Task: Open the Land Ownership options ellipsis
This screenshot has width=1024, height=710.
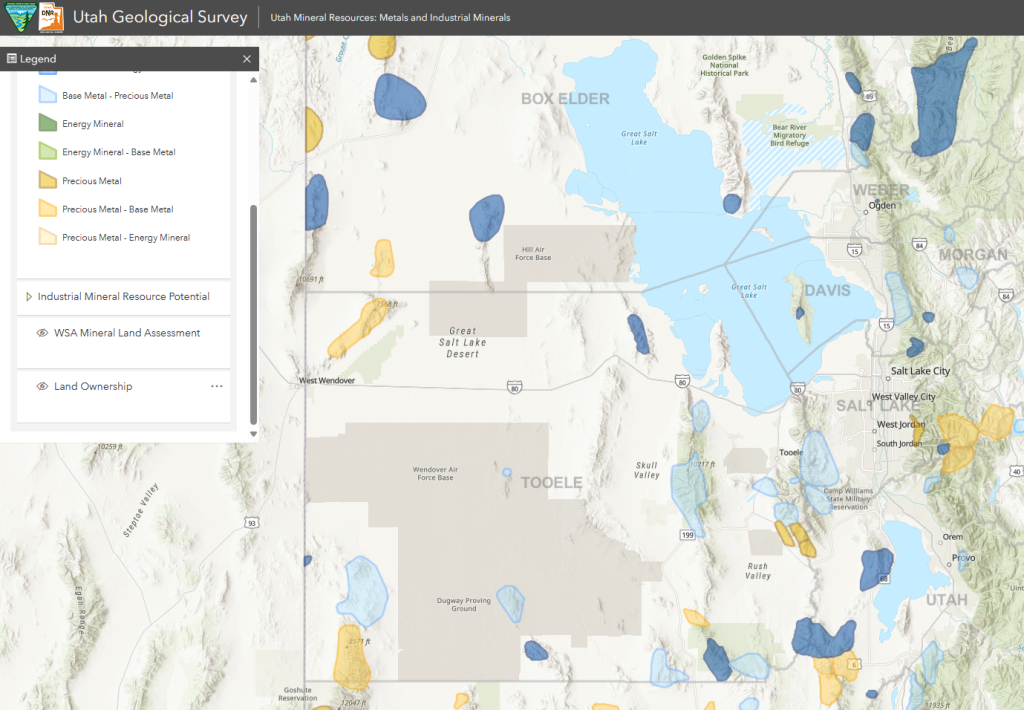Action: (216, 386)
